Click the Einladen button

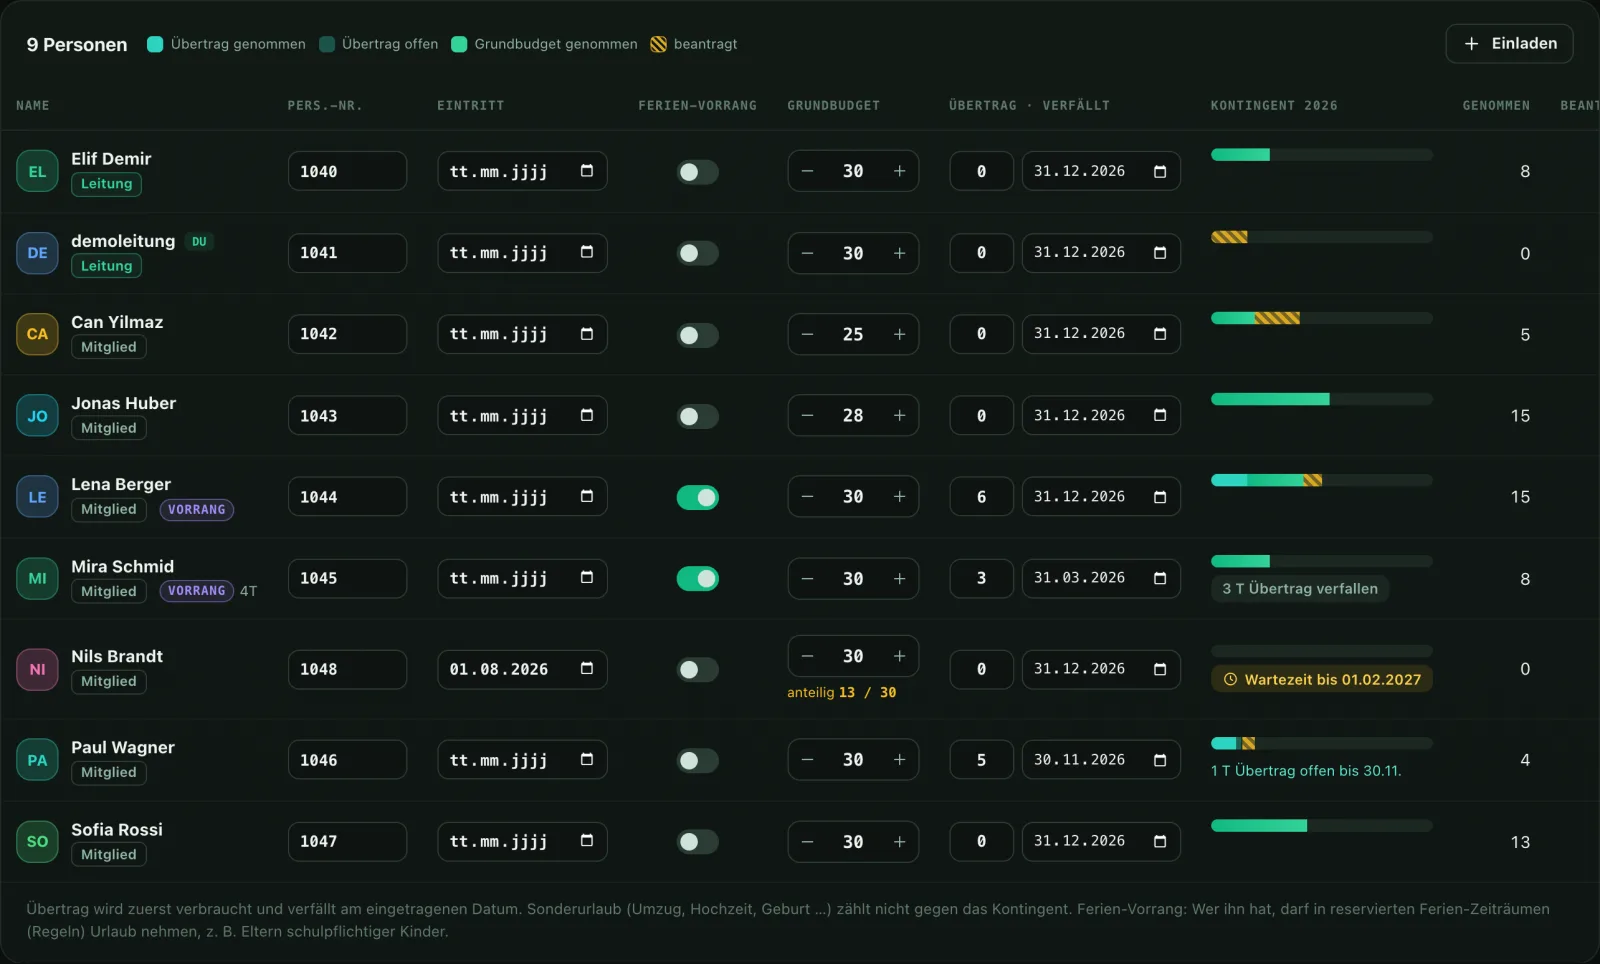point(1509,43)
